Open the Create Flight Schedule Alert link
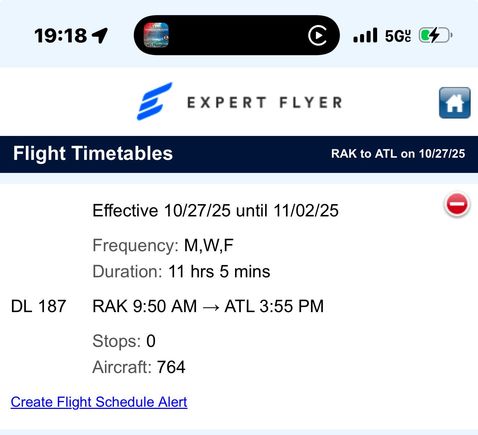Viewport: 478px width, 435px height. pos(99,402)
